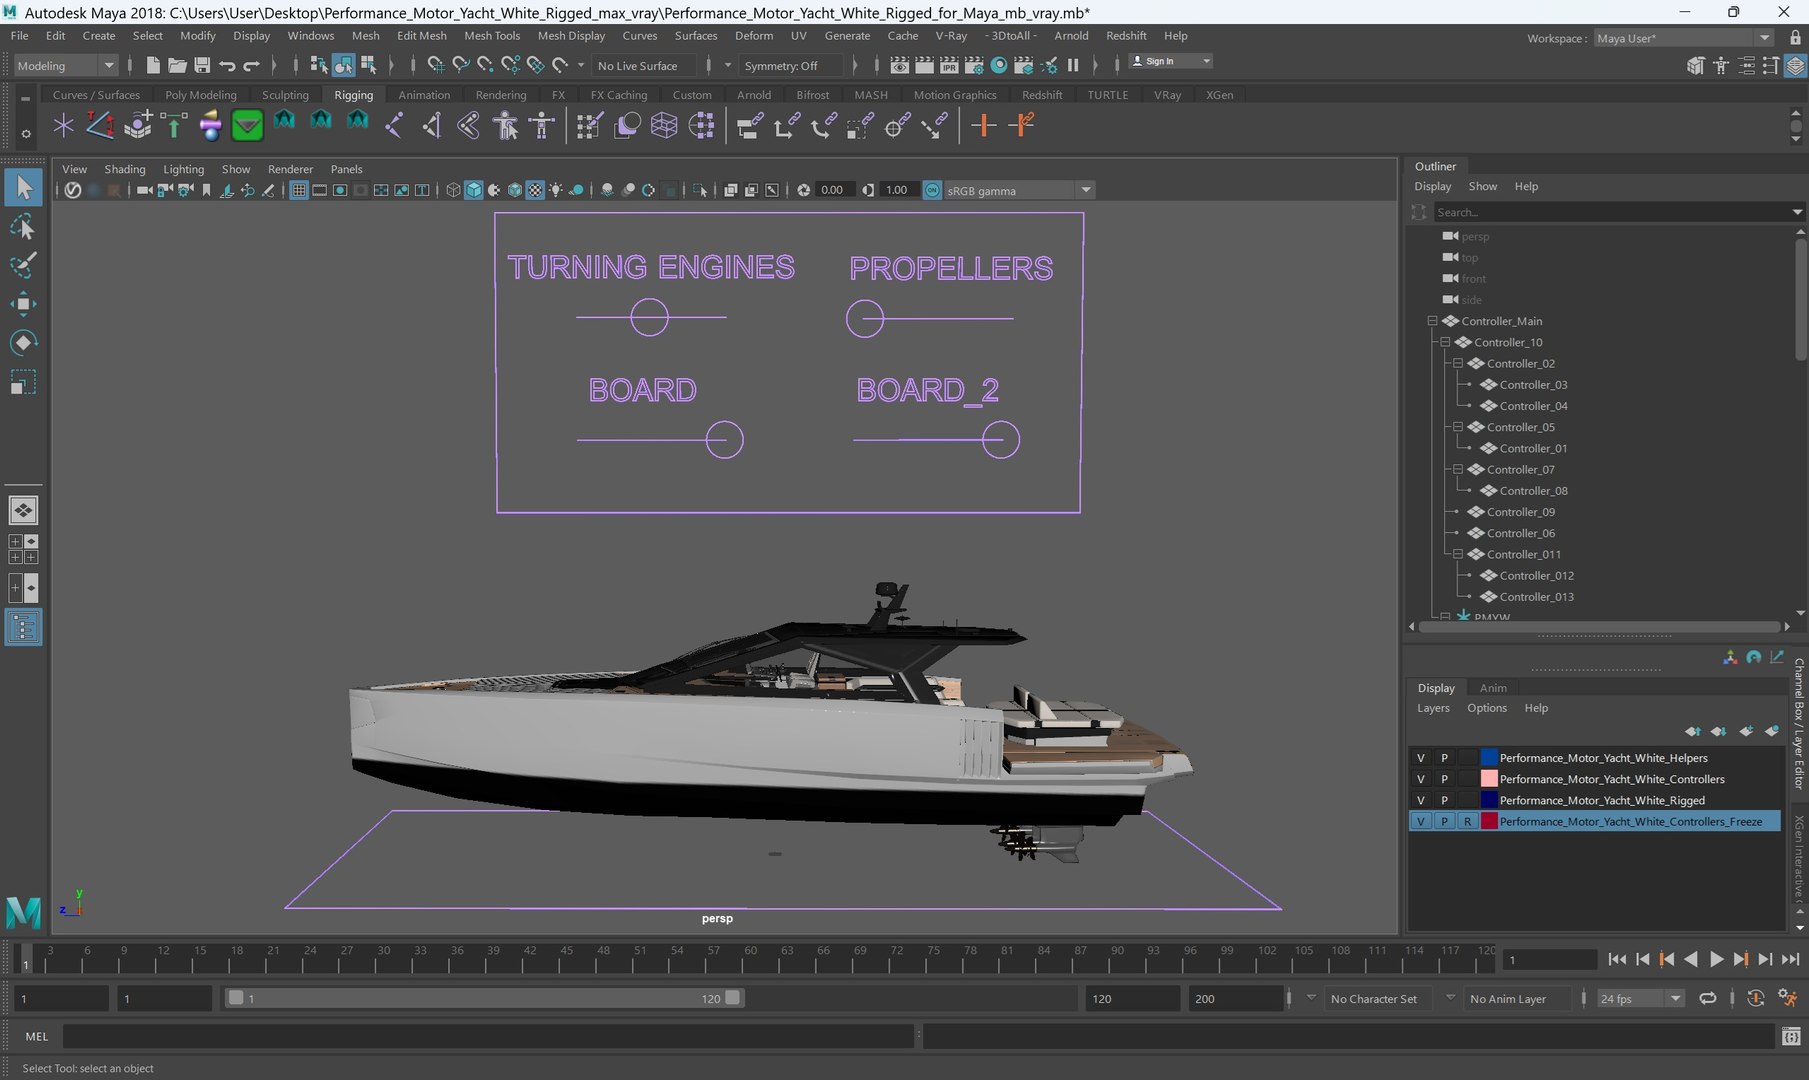Collapse Controller_011 in the Outliner
The width and height of the screenshot is (1809, 1080).
pos(1458,554)
